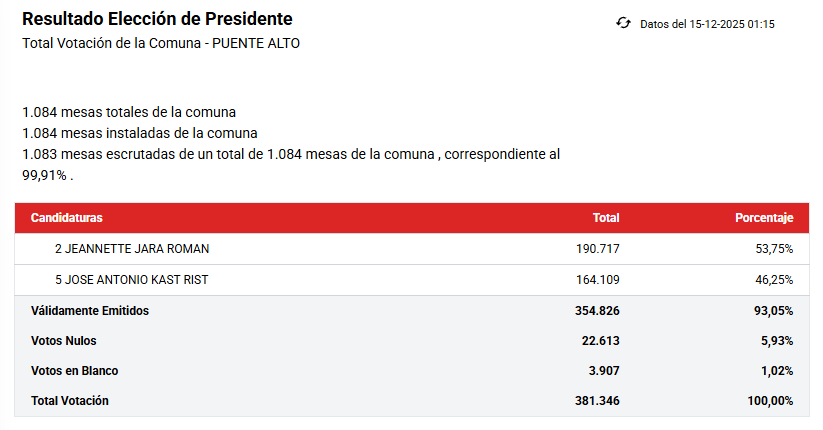Click the Total Votación row label

tap(70, 401)
